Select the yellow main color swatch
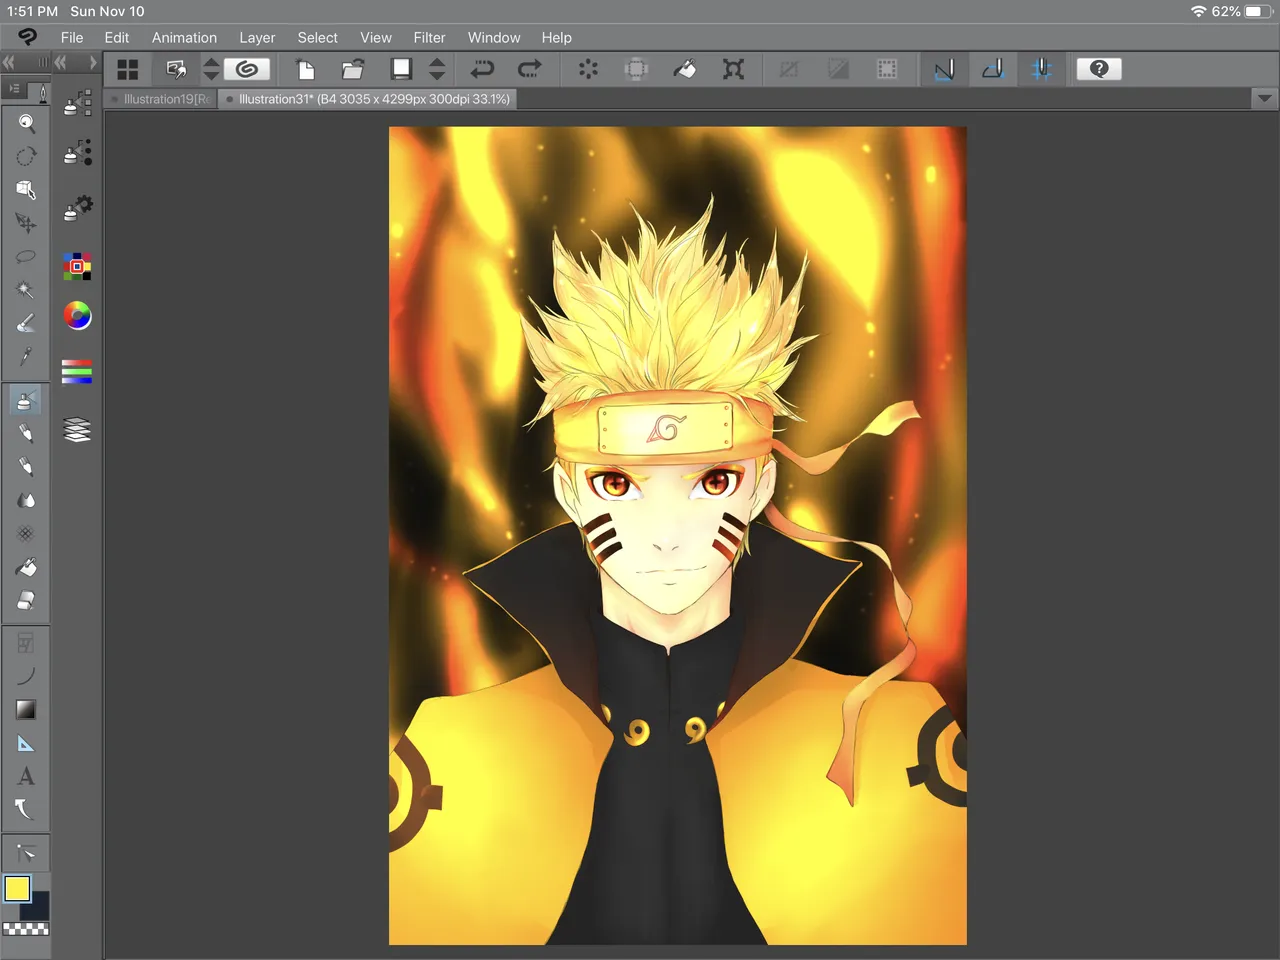Image resolution: width=1280 pixels, height=960 pixels. (x=17, y=888)
